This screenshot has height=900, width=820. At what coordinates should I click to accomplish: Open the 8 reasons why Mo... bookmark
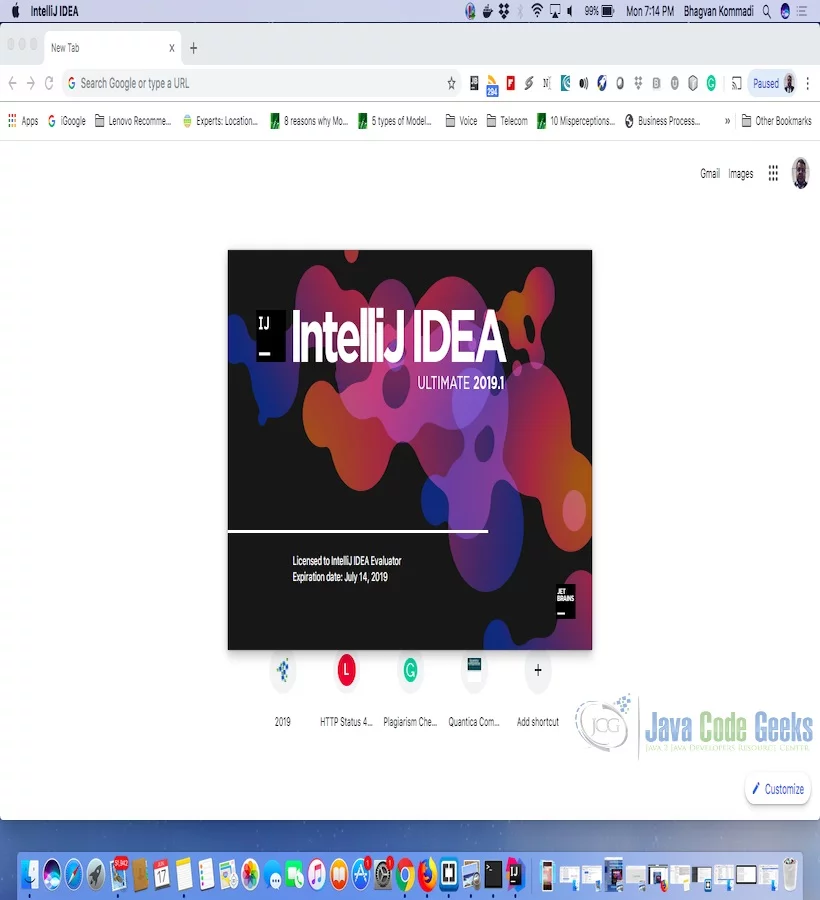(x=309, y=121)
